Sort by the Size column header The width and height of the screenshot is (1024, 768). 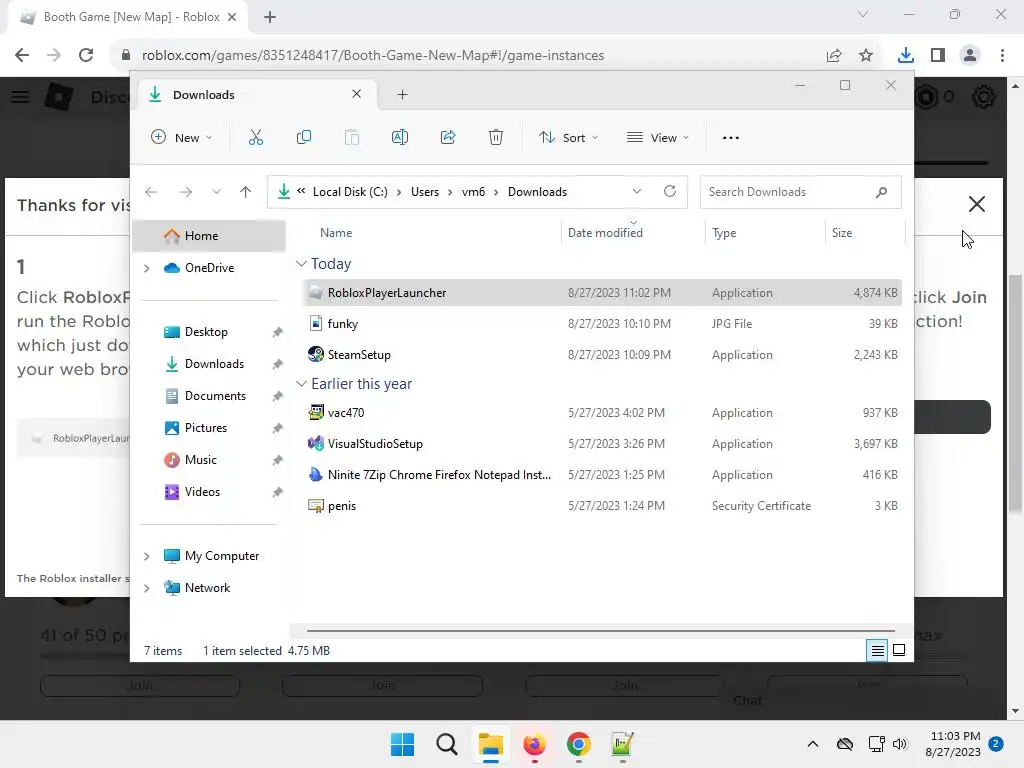coord(842,232)
